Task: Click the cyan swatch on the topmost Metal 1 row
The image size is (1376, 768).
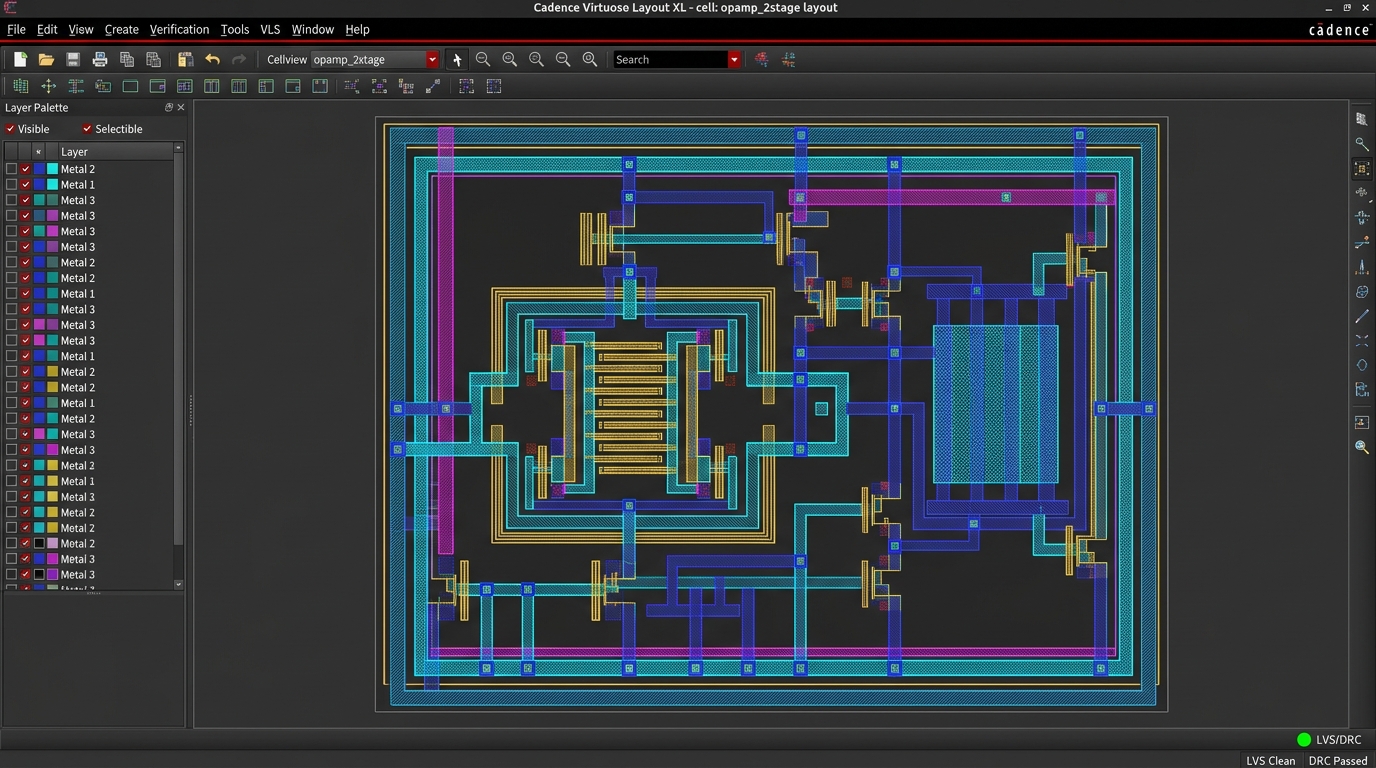Action: point(53,185)
